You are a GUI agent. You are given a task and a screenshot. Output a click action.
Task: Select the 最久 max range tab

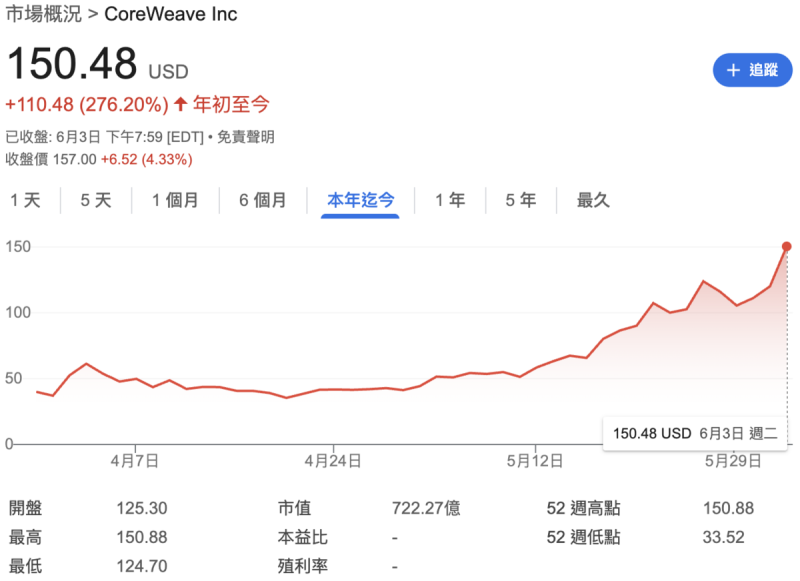tap(593, 200)
